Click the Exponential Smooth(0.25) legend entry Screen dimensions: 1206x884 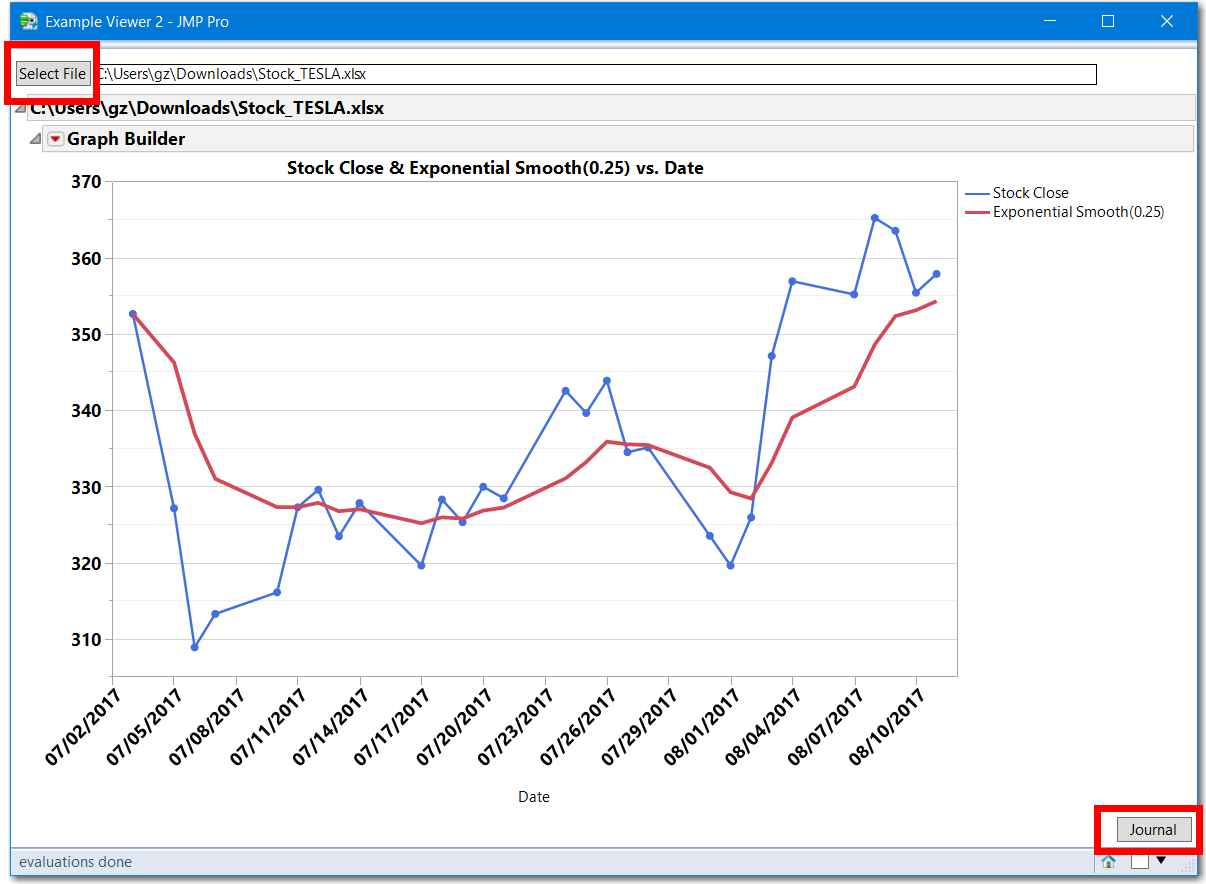(1065, 212)
